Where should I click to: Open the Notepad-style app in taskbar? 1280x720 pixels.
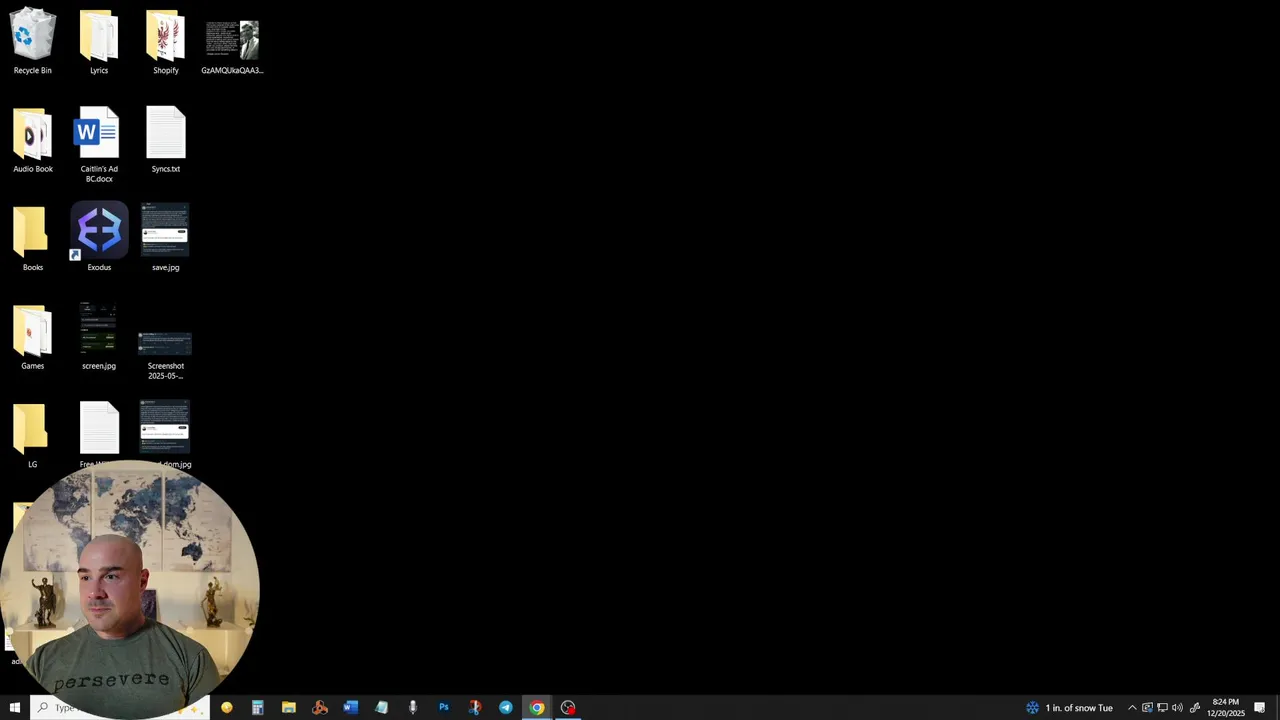point(382,707)
